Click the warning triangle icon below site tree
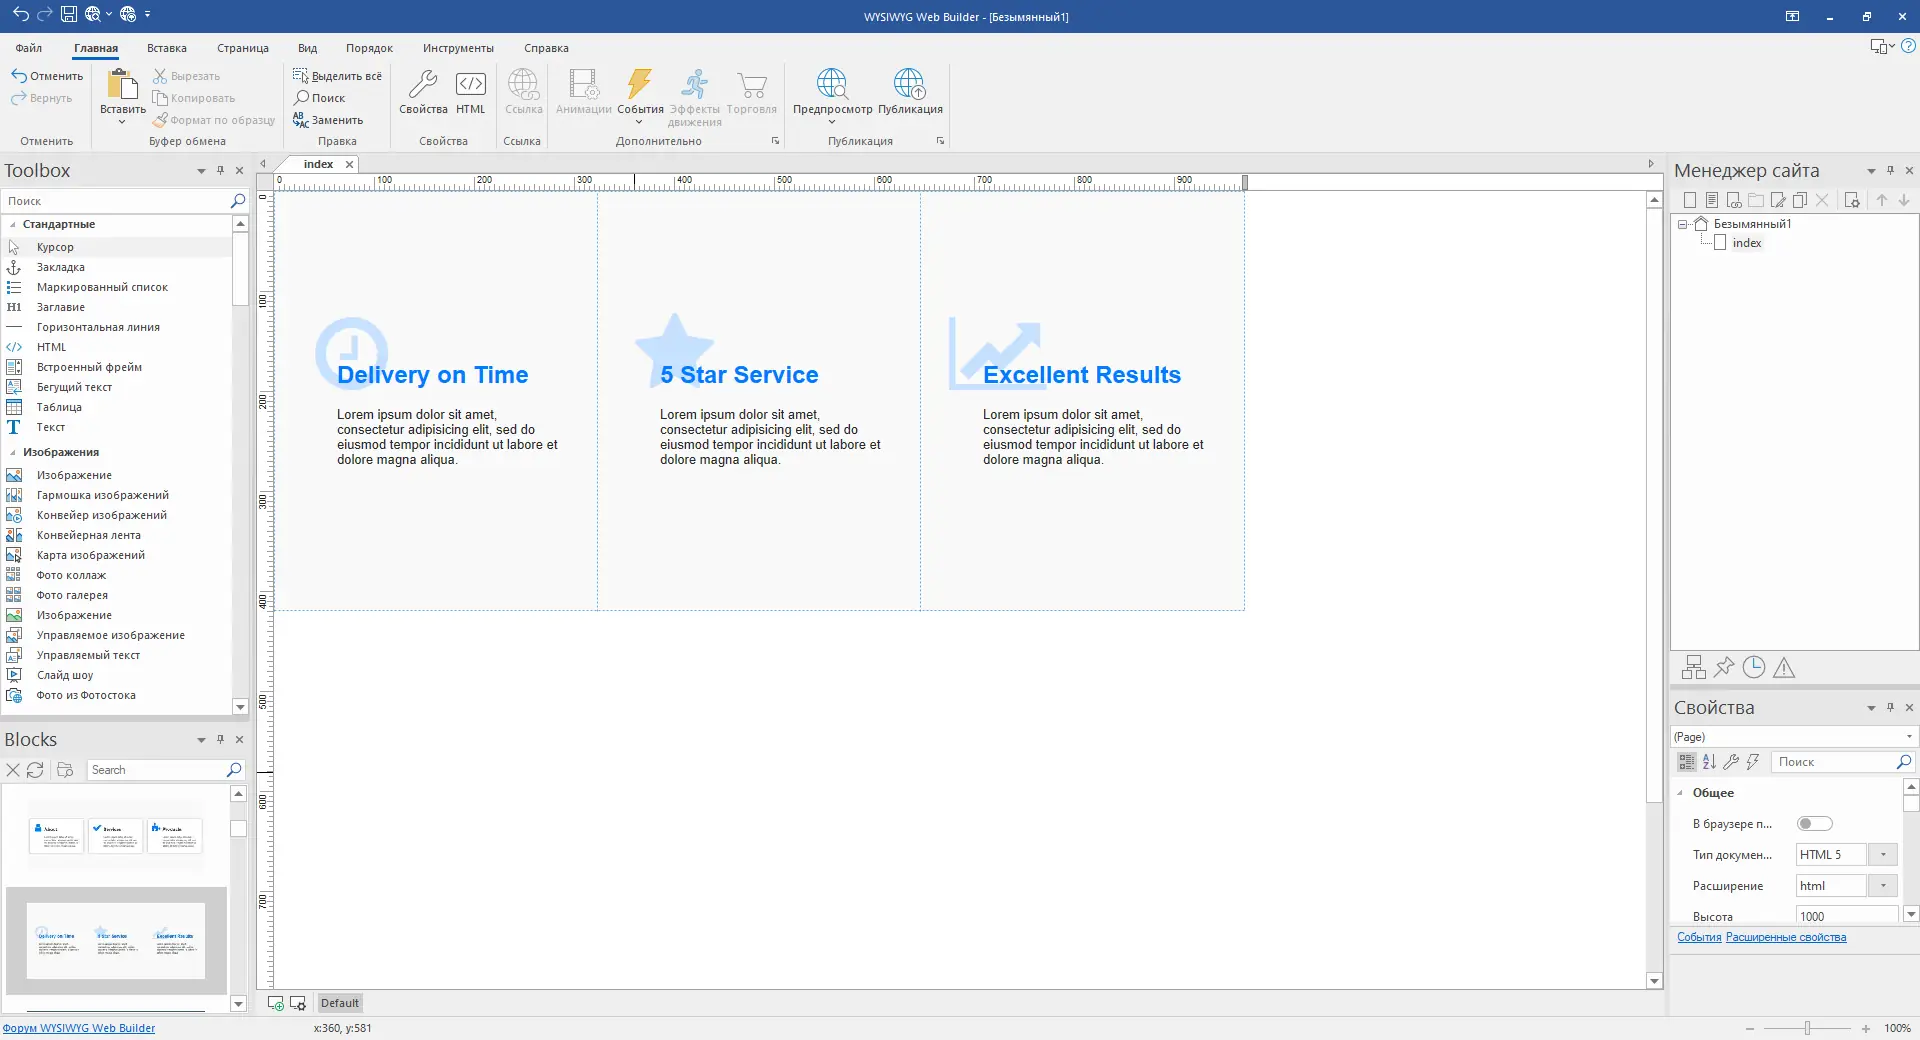 (1784, 667)
